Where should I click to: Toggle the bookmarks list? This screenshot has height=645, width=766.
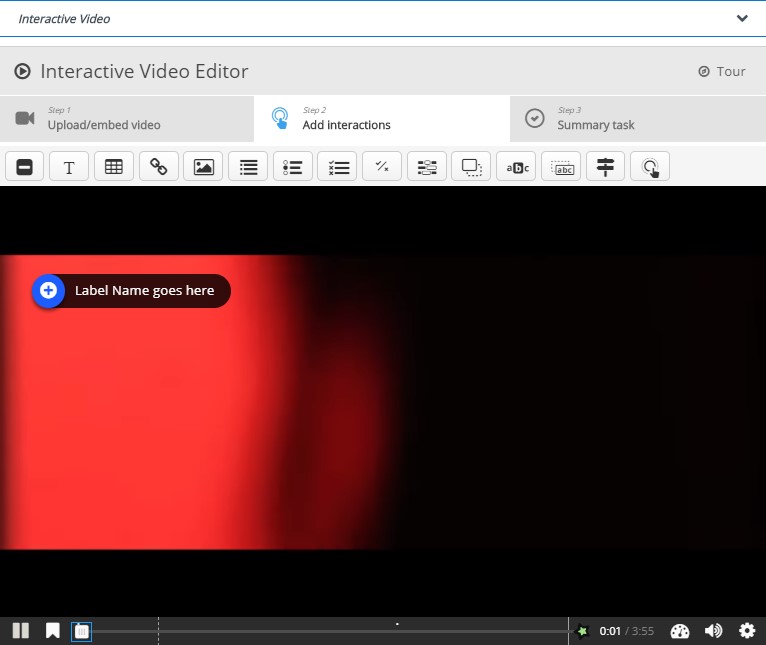tap(52, 631)
